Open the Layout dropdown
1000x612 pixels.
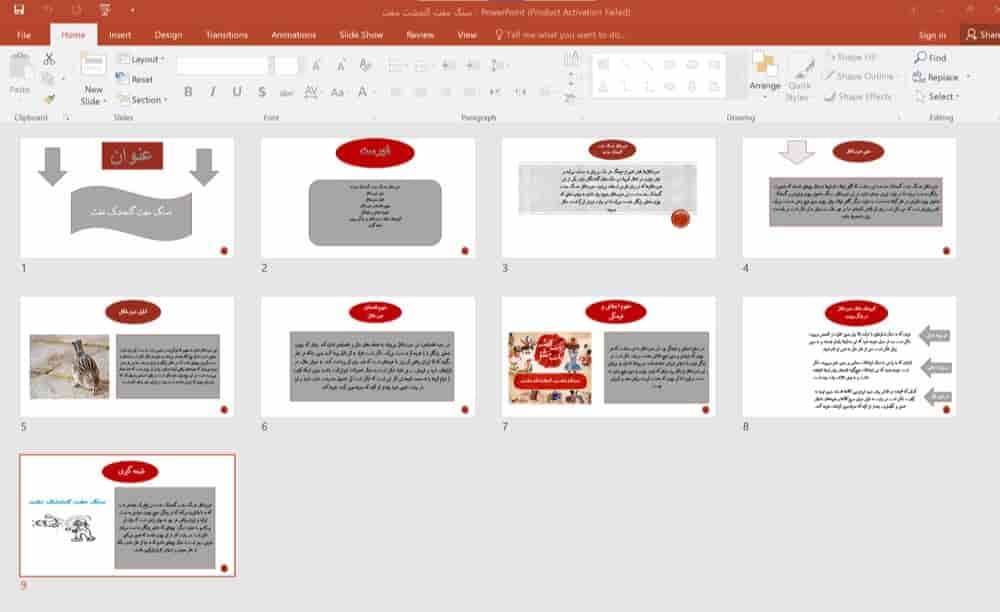tap(141, 59)
